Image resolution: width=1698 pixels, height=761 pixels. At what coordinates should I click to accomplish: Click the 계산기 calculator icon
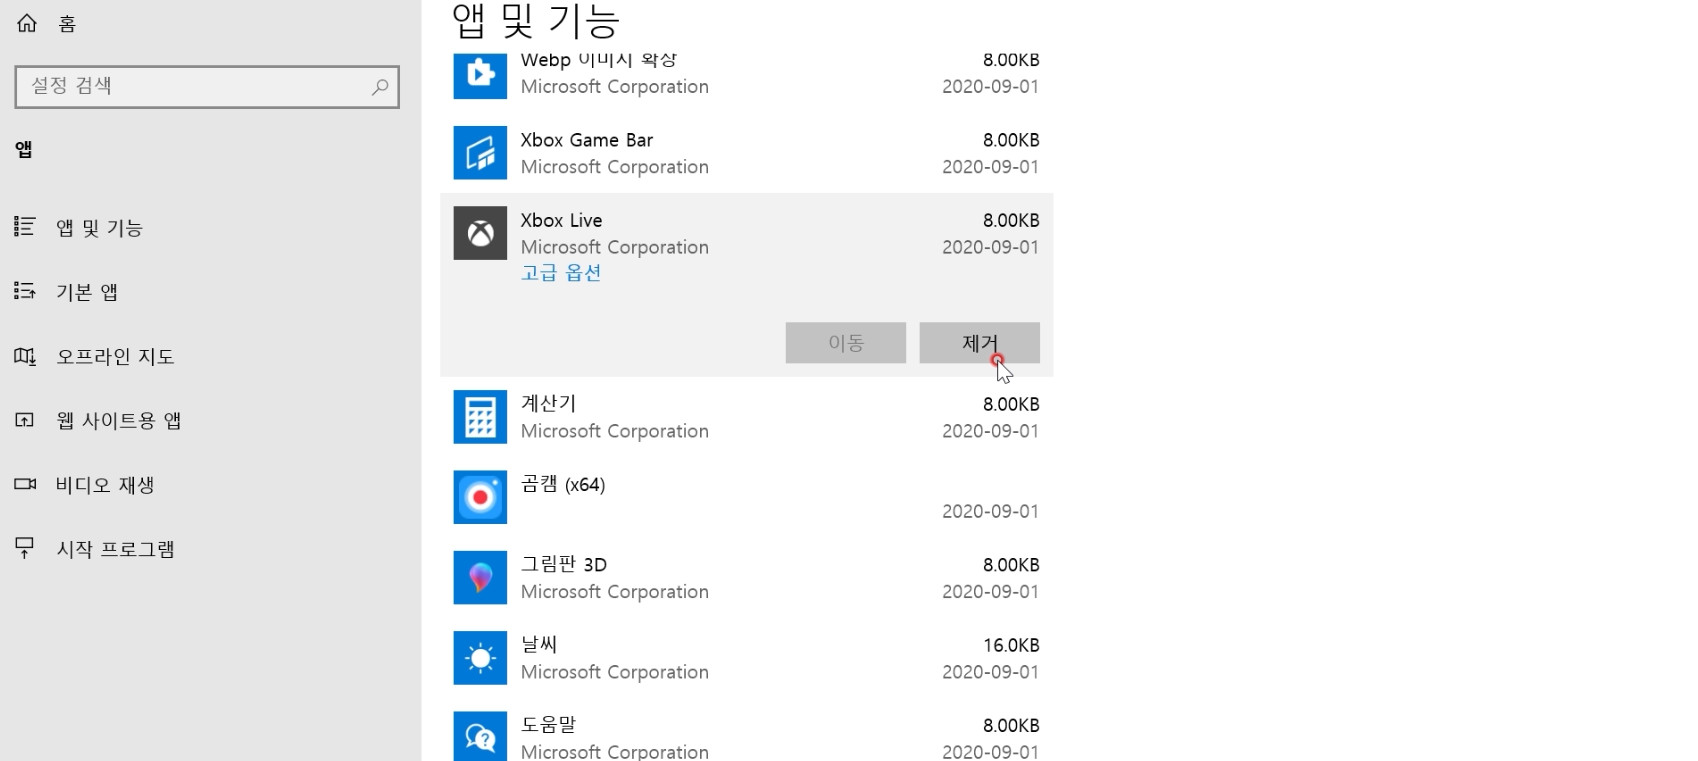(x=480, y=417)
